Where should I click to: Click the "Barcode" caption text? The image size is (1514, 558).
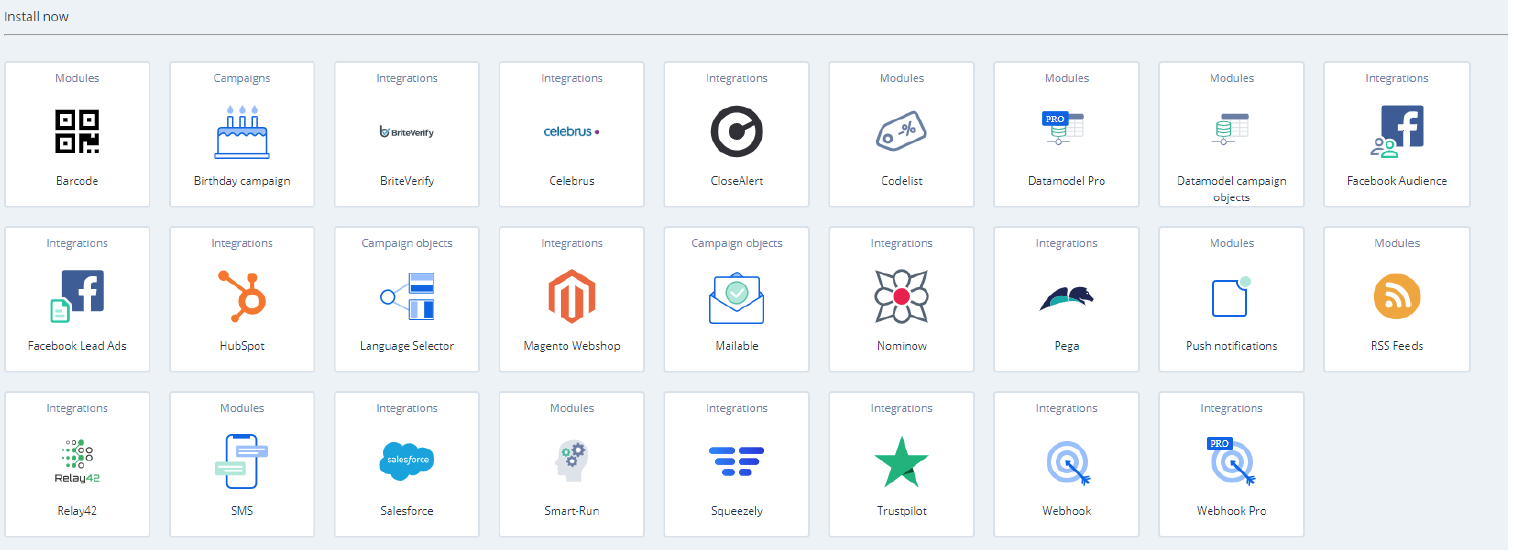click(x=77, y=181)
